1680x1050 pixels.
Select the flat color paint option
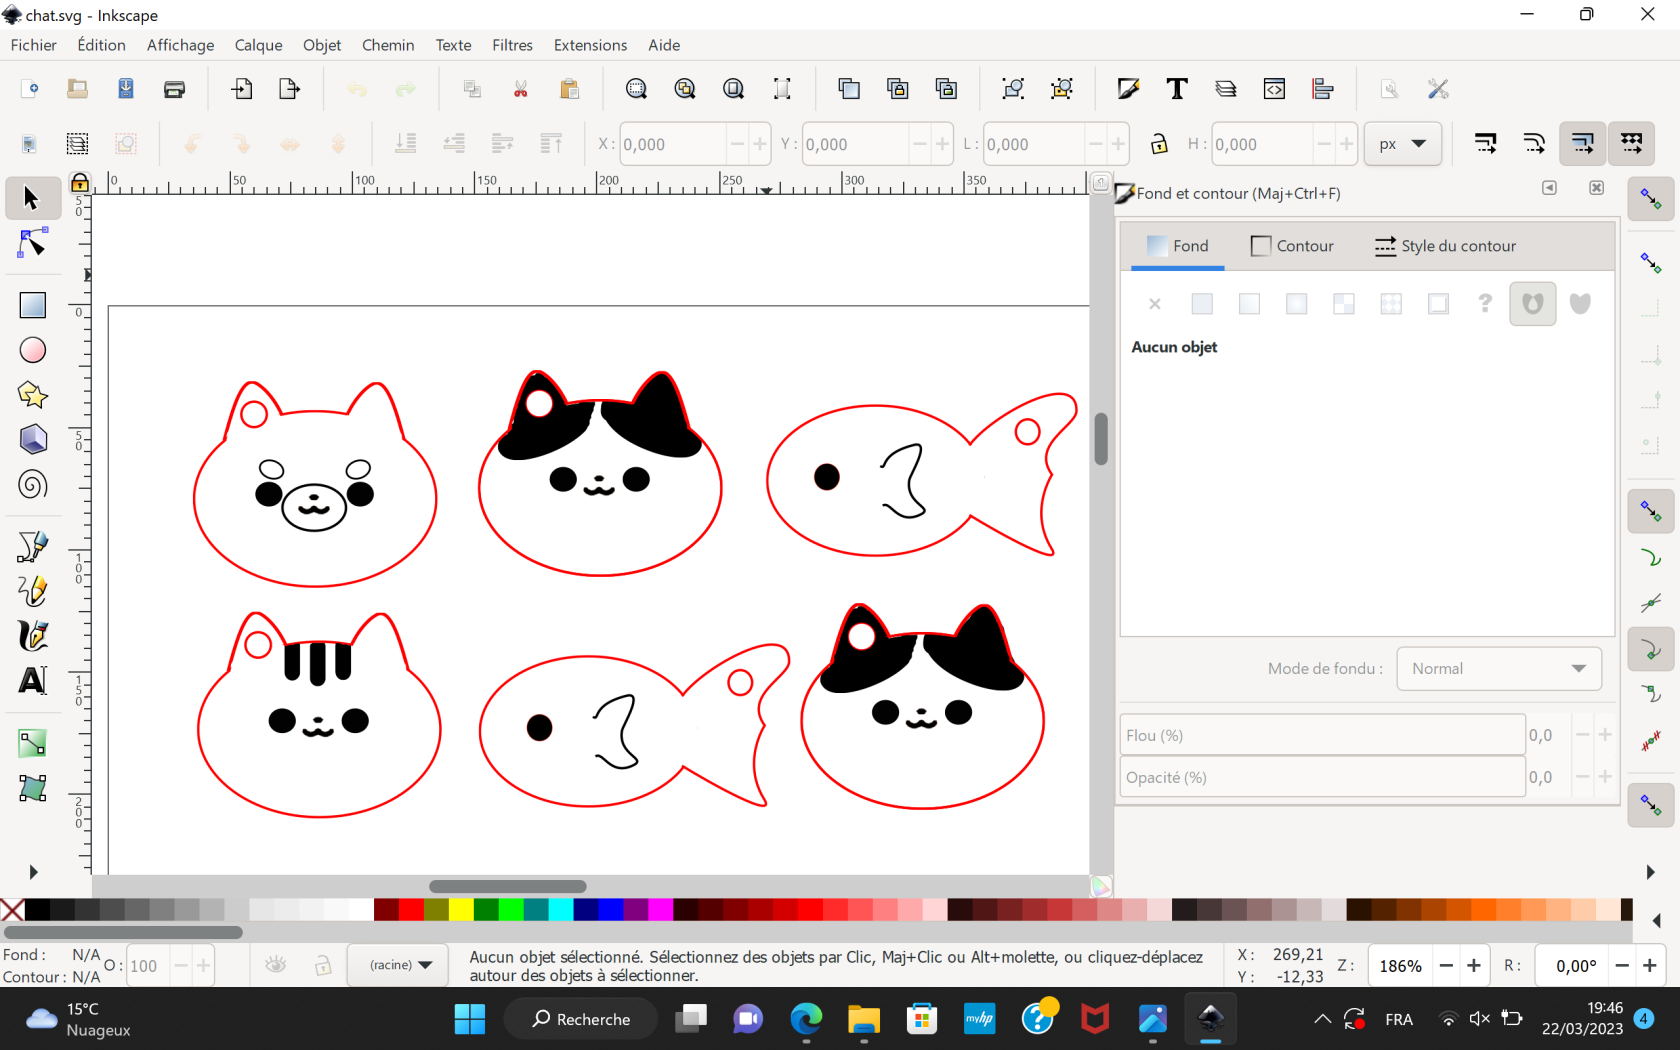(x=1202, y=304)
